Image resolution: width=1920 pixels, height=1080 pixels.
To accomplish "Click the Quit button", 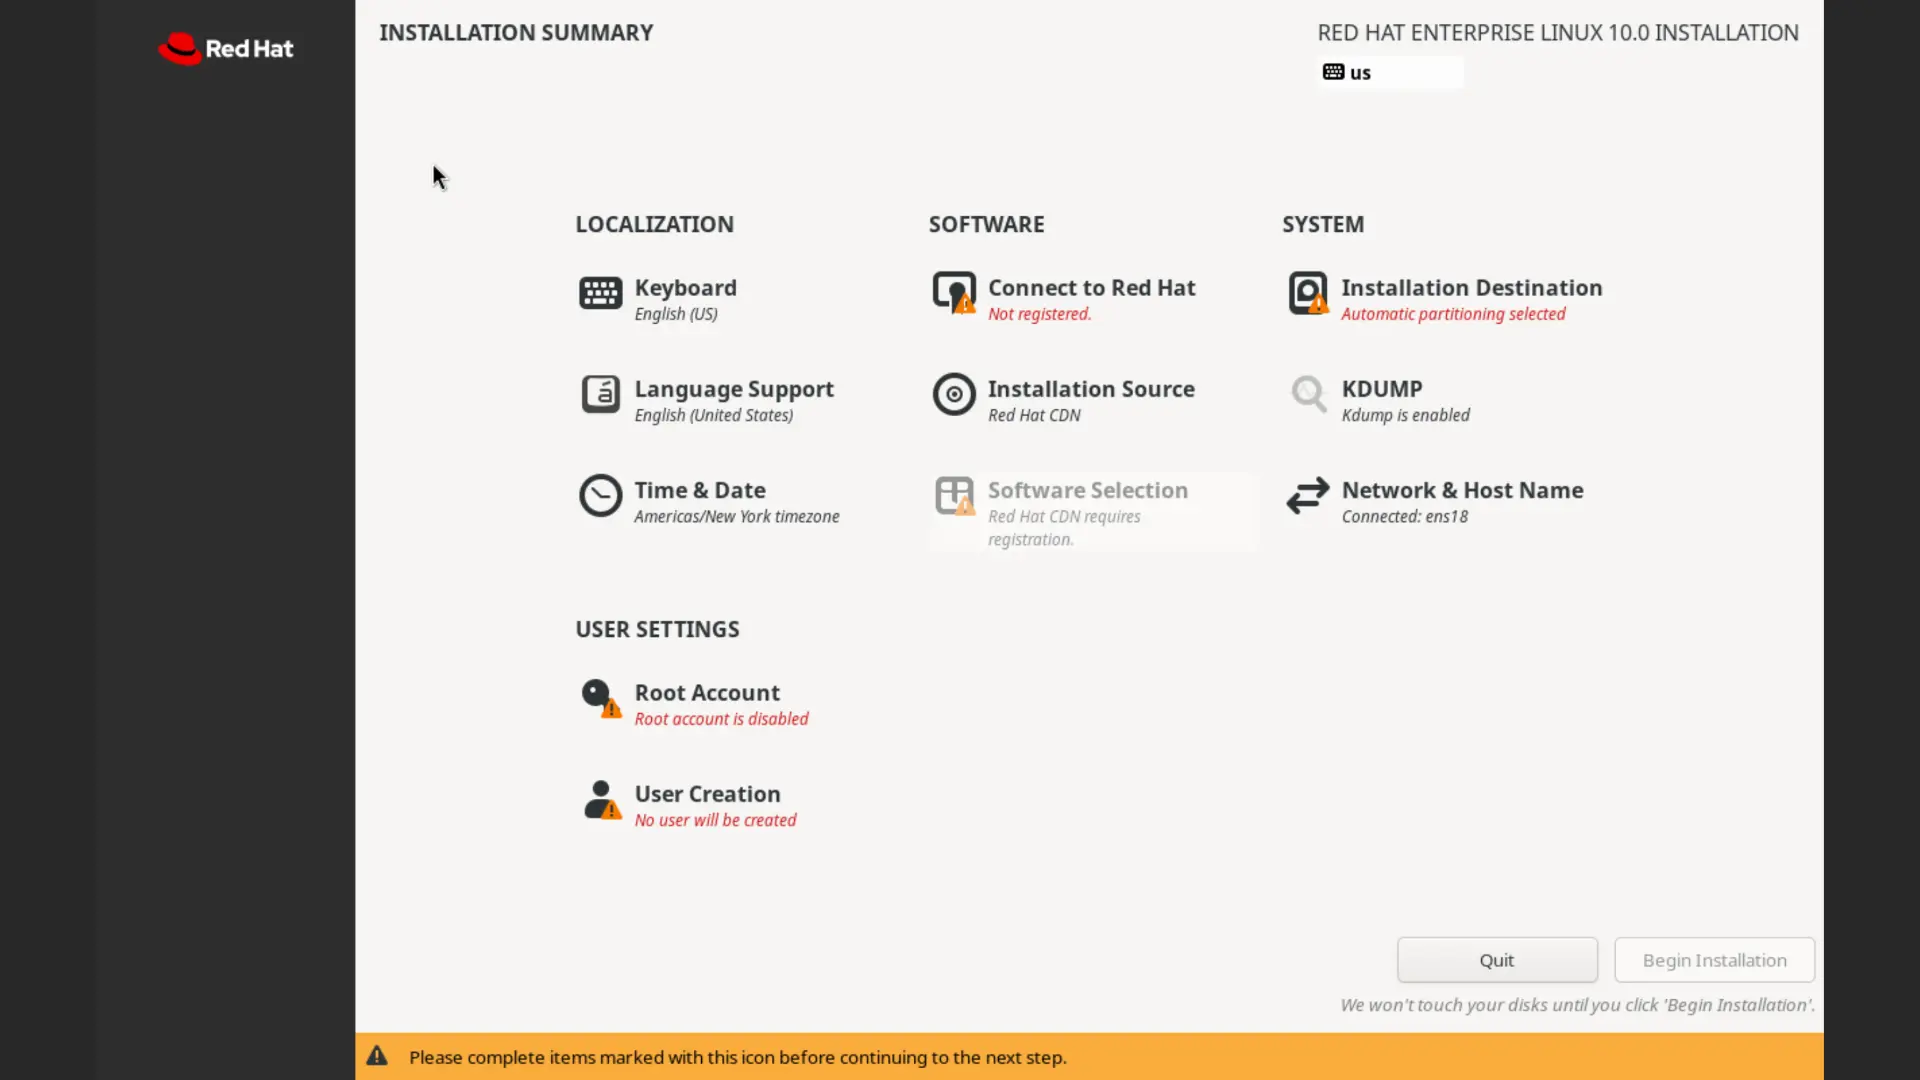I will pos(1496,959).
